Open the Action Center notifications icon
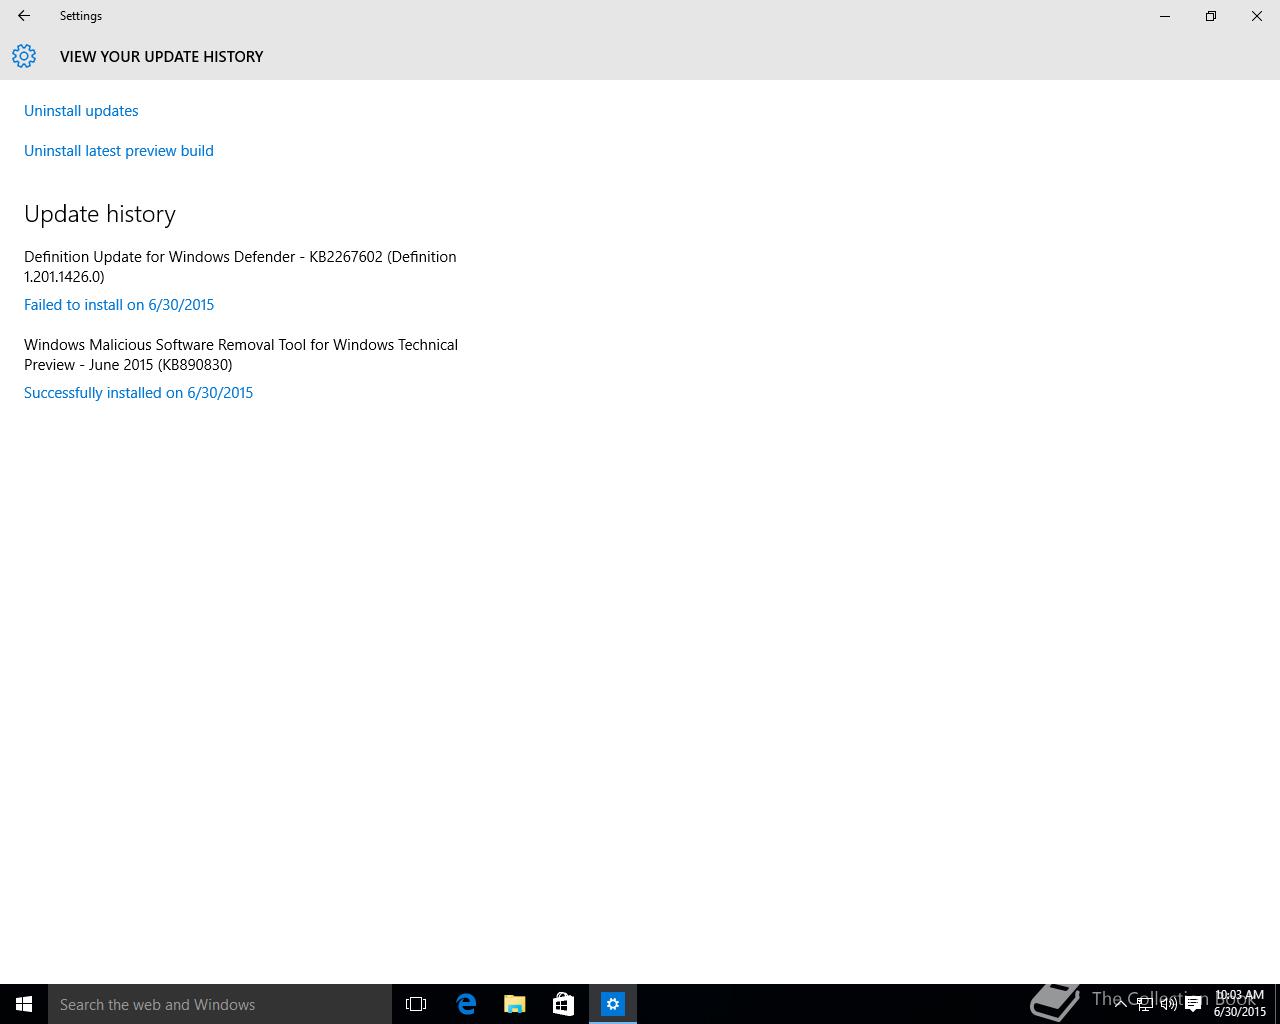 pyautogui.click(x=1193, y=1004)
